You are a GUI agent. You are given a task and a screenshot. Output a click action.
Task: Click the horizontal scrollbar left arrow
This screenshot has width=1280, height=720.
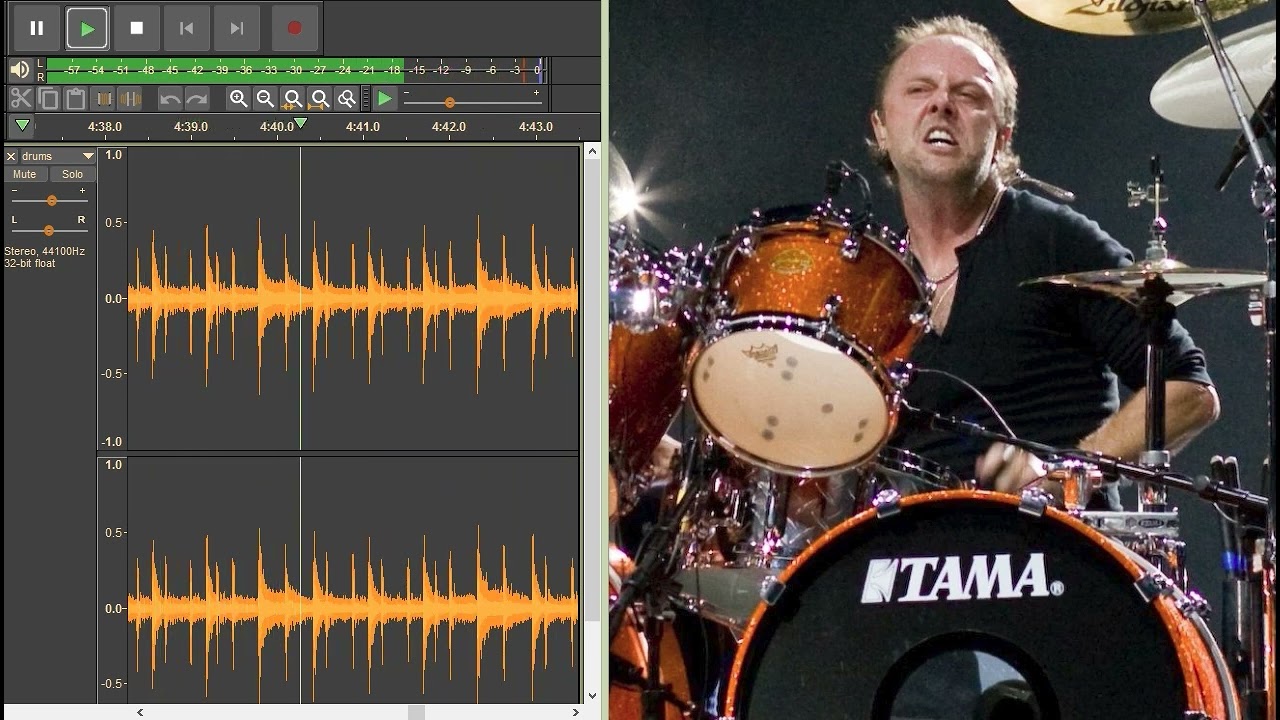140,712
